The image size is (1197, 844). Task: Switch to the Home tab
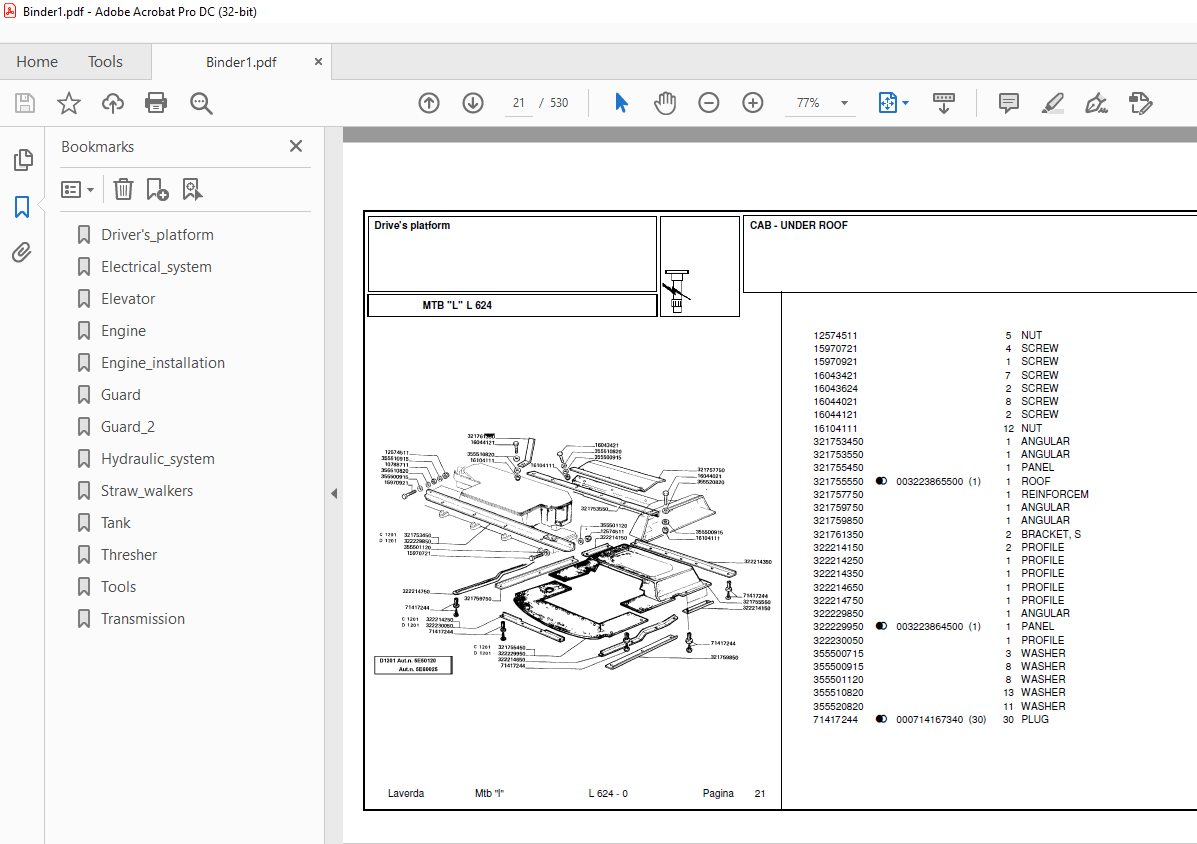click(37, 62)
